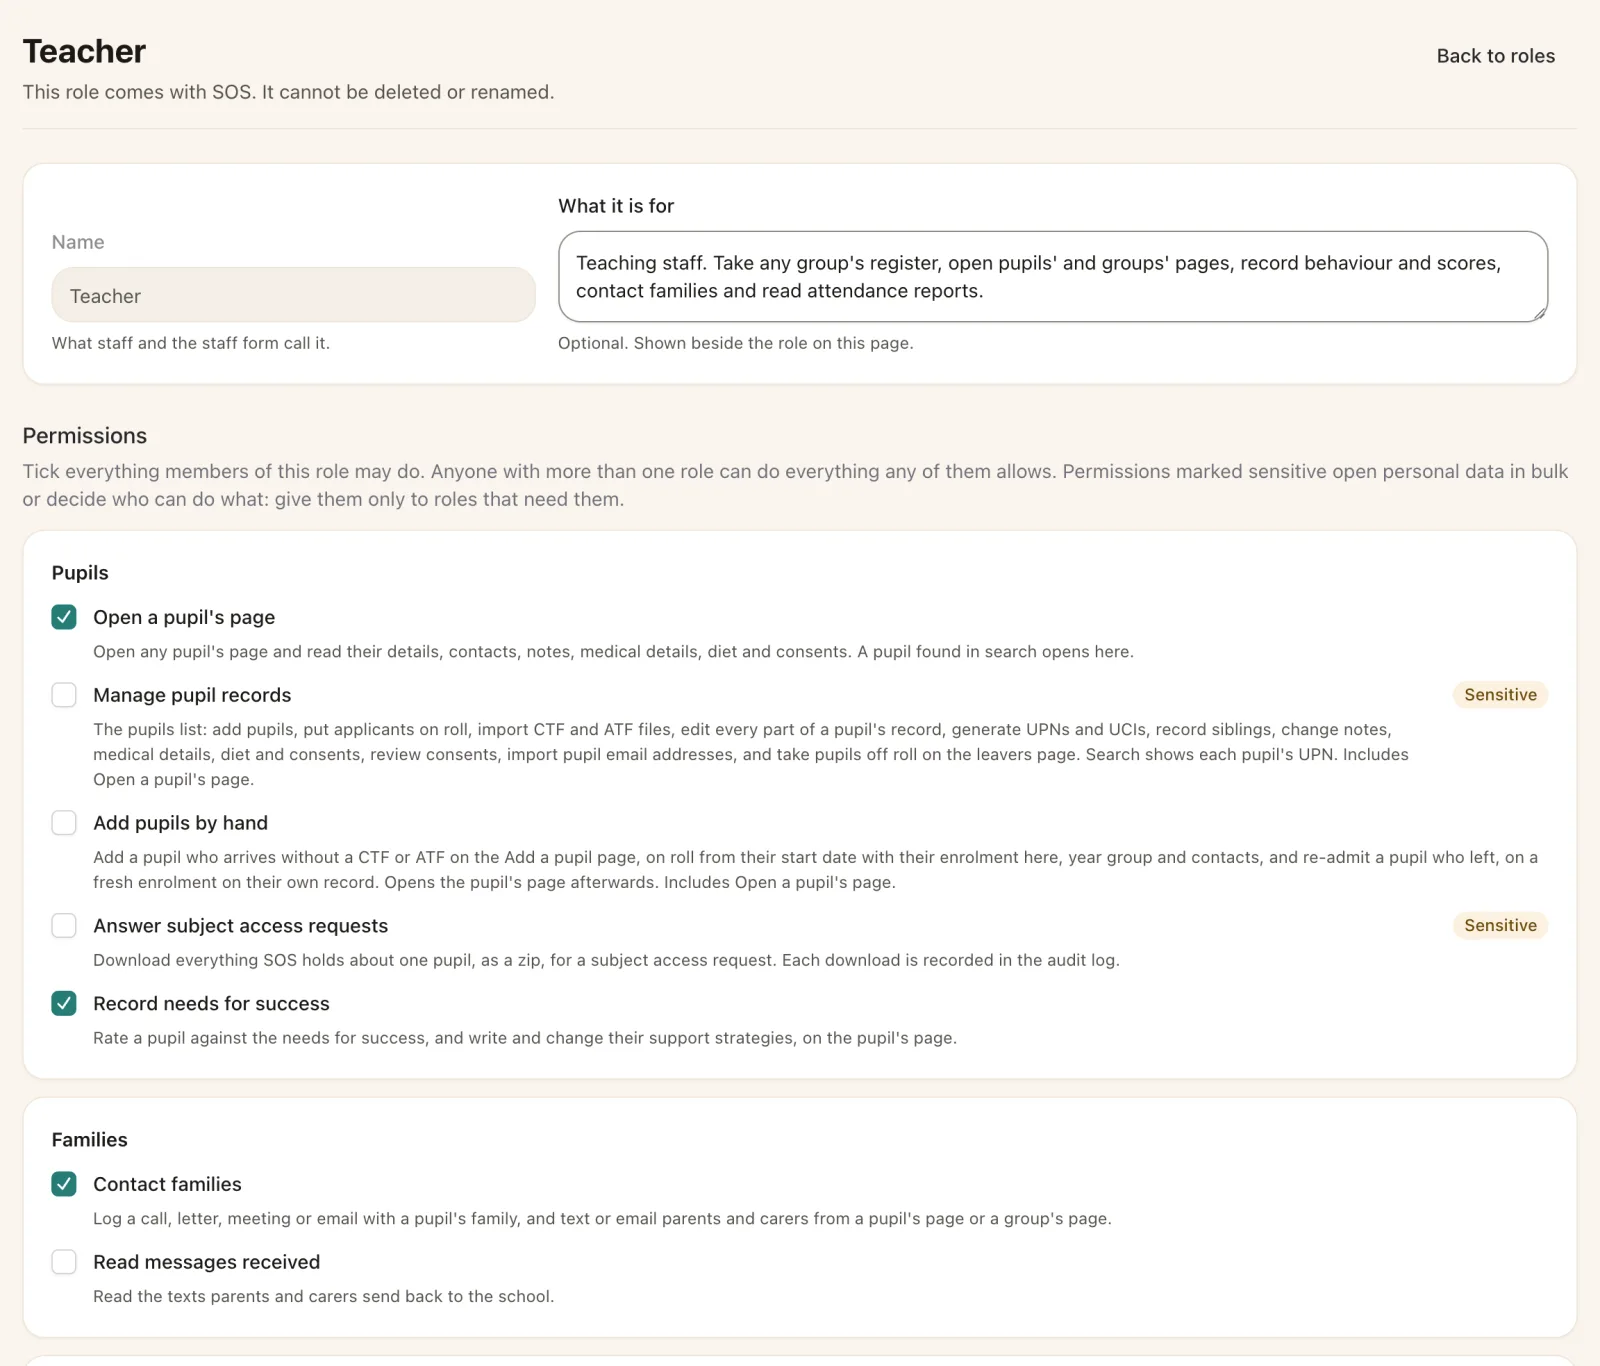This screenshot has height=1366, width=1600.
Task: Click the 'The pupils list: add pupils' description
Action: tap(751, 755)
